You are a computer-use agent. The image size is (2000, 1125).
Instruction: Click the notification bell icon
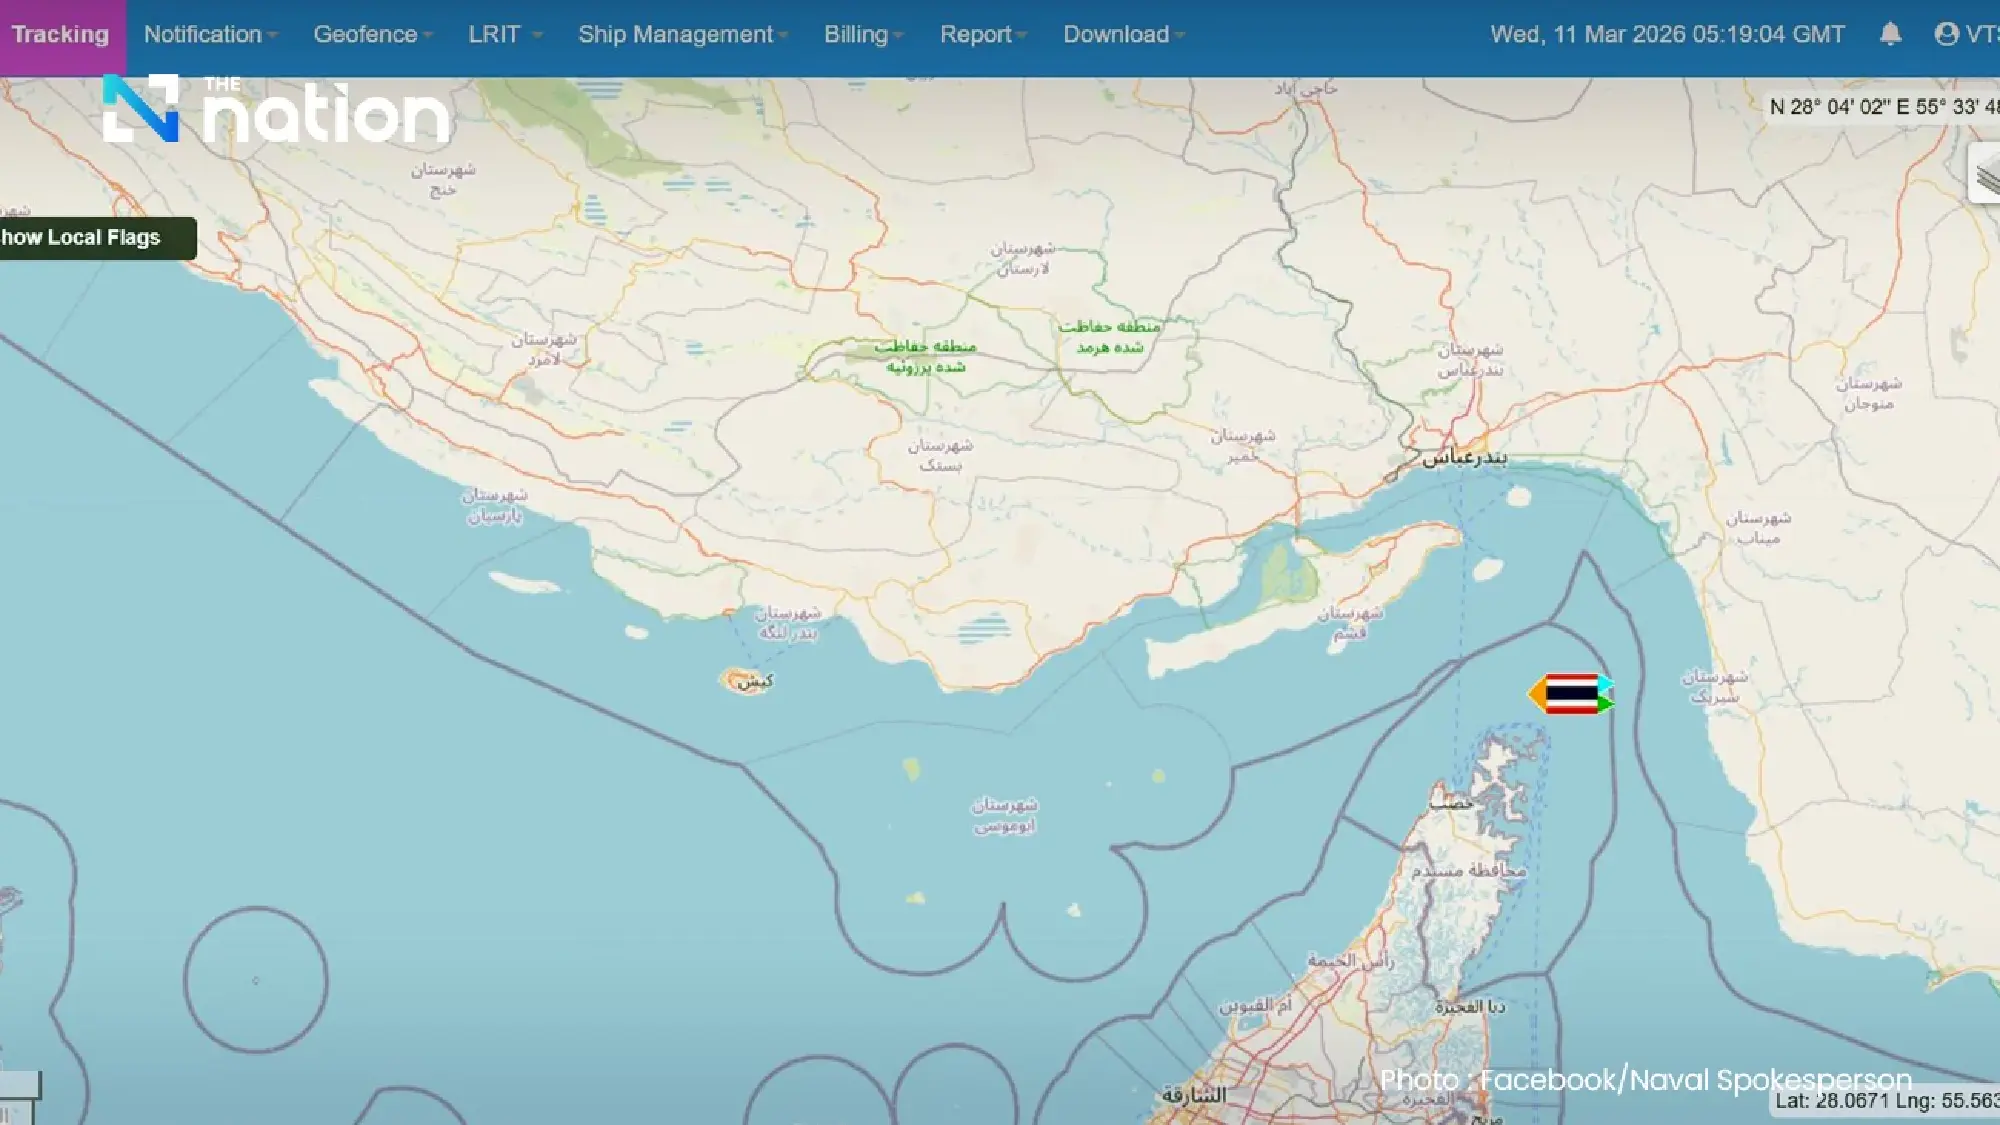point(1890,35)
